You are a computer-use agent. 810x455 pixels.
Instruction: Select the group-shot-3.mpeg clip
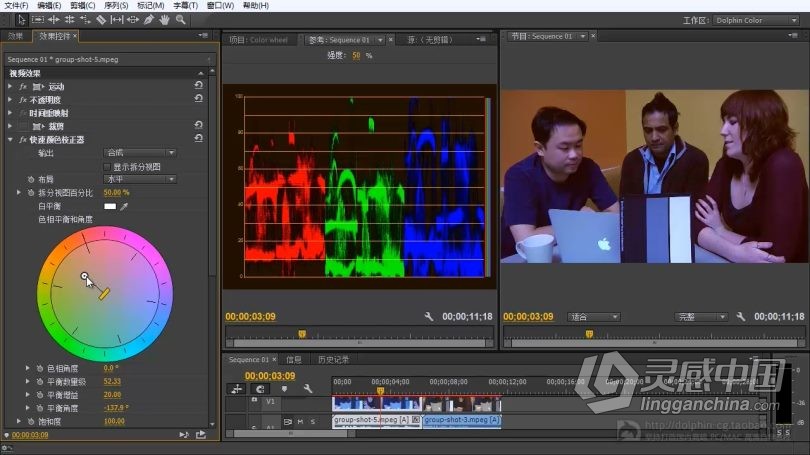click(x=461, y=420)
